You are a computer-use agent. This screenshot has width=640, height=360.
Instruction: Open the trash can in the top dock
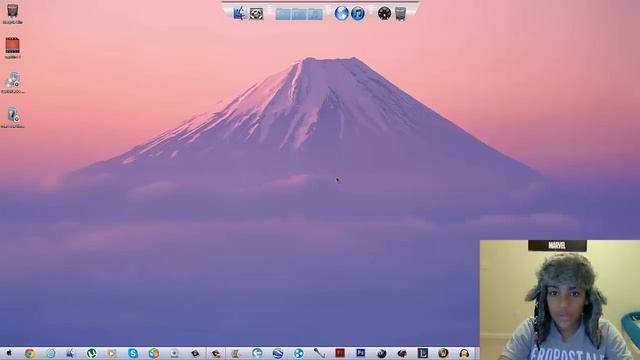400,14
